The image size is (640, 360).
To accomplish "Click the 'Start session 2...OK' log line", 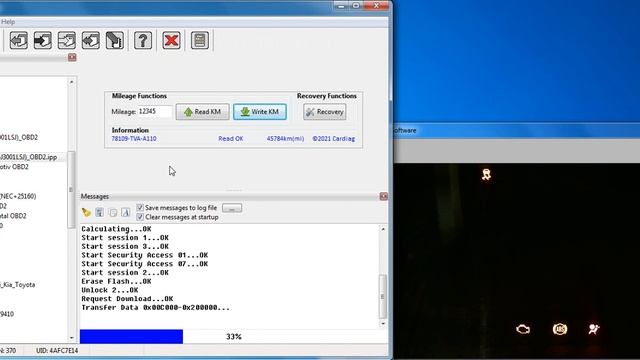I will [125, 273].
